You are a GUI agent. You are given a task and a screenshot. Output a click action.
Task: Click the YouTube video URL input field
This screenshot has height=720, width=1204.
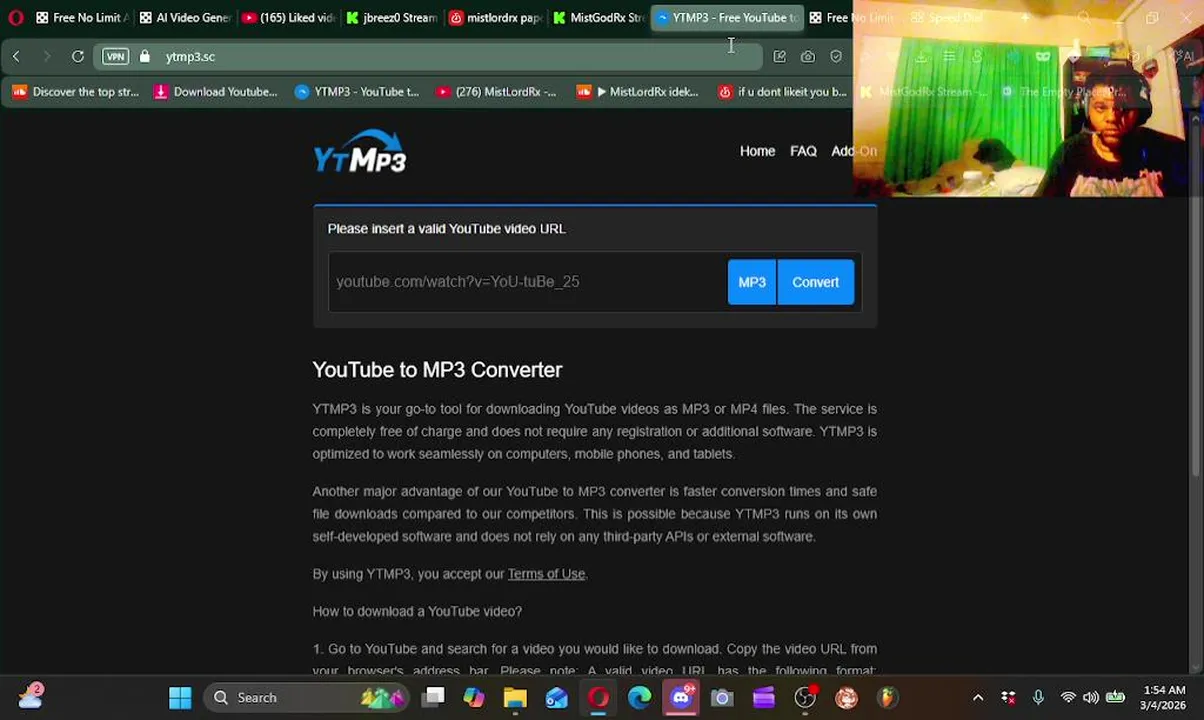[527, 282]
